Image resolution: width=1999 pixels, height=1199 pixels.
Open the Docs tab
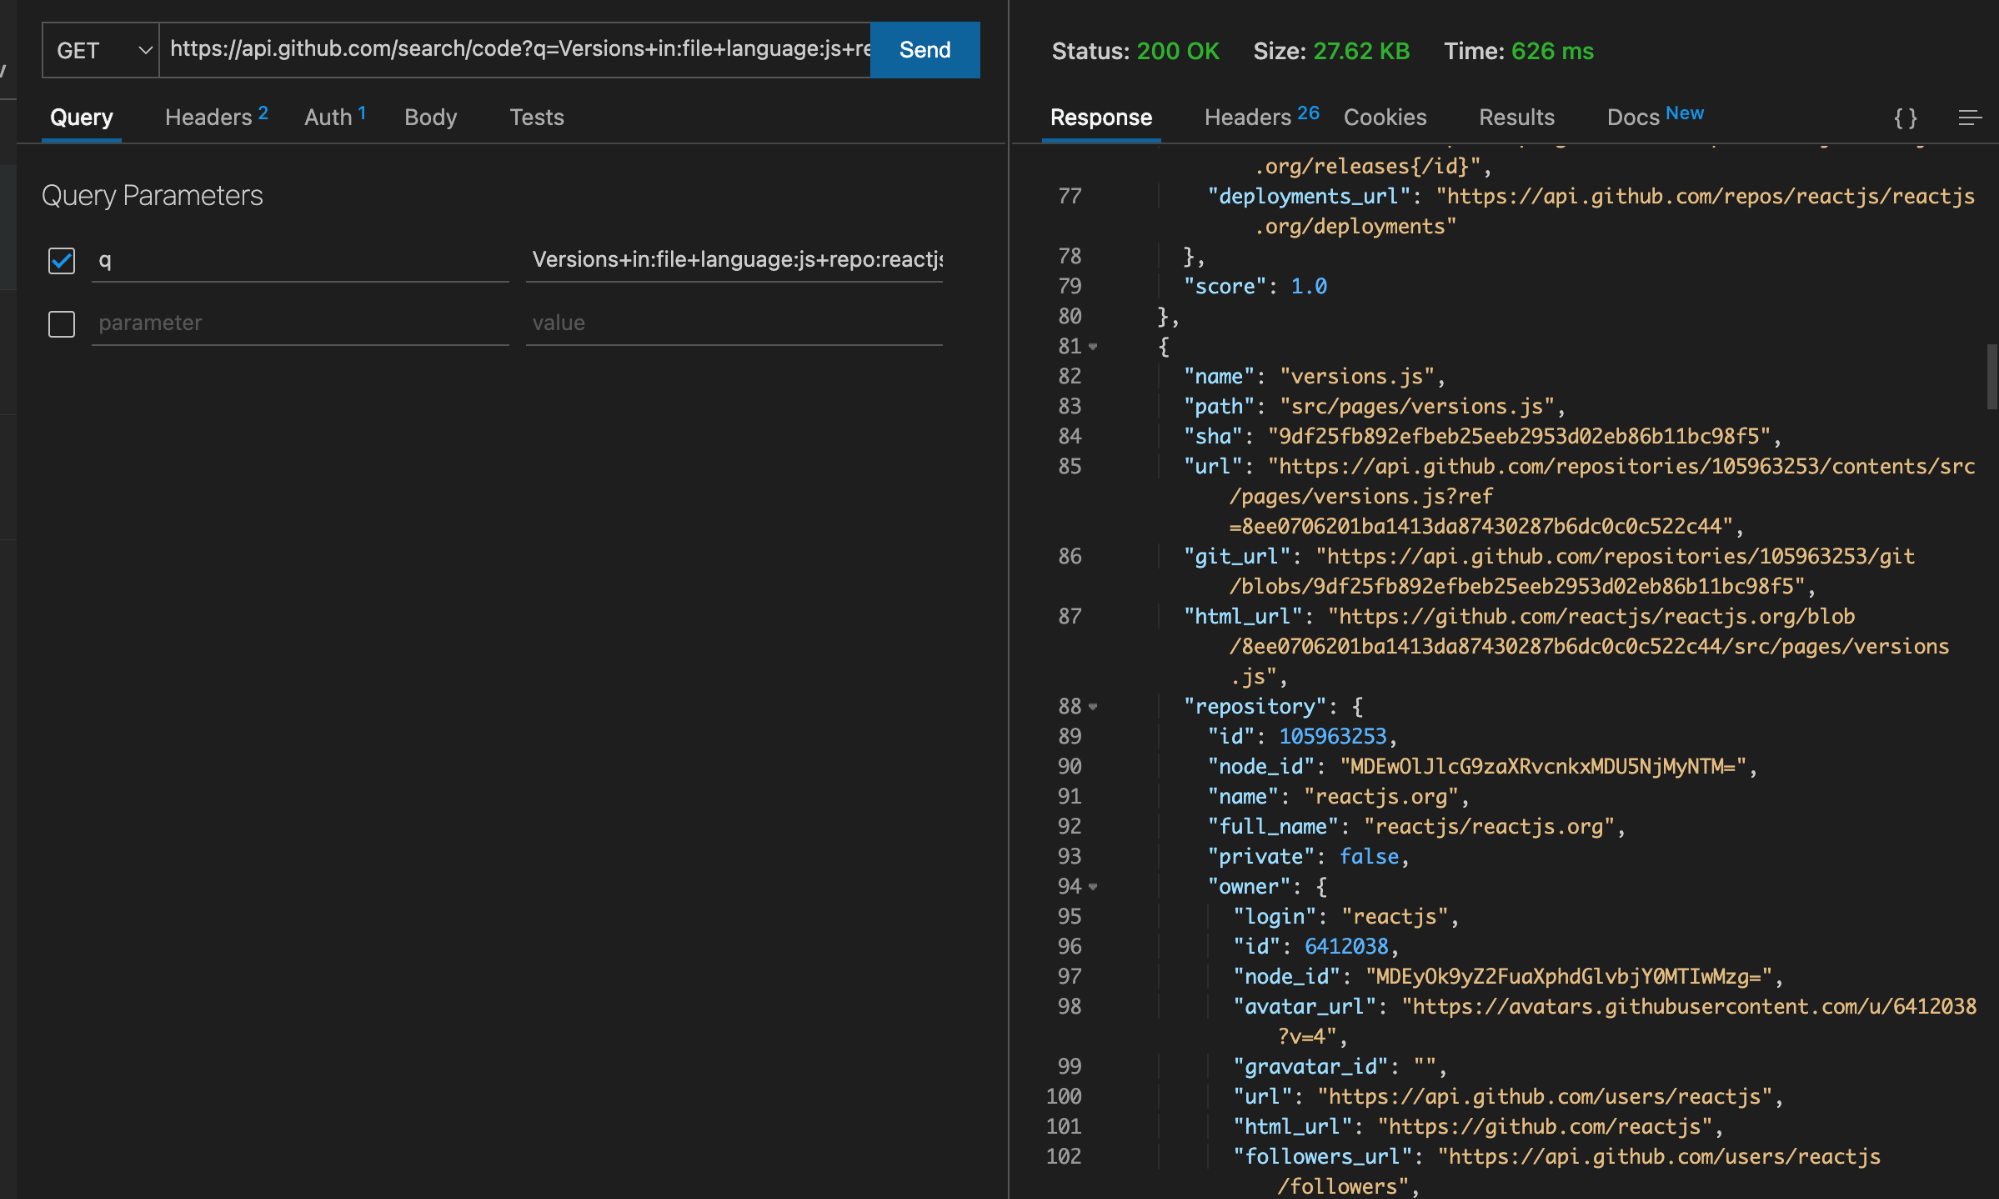(x=1655, y=118)
